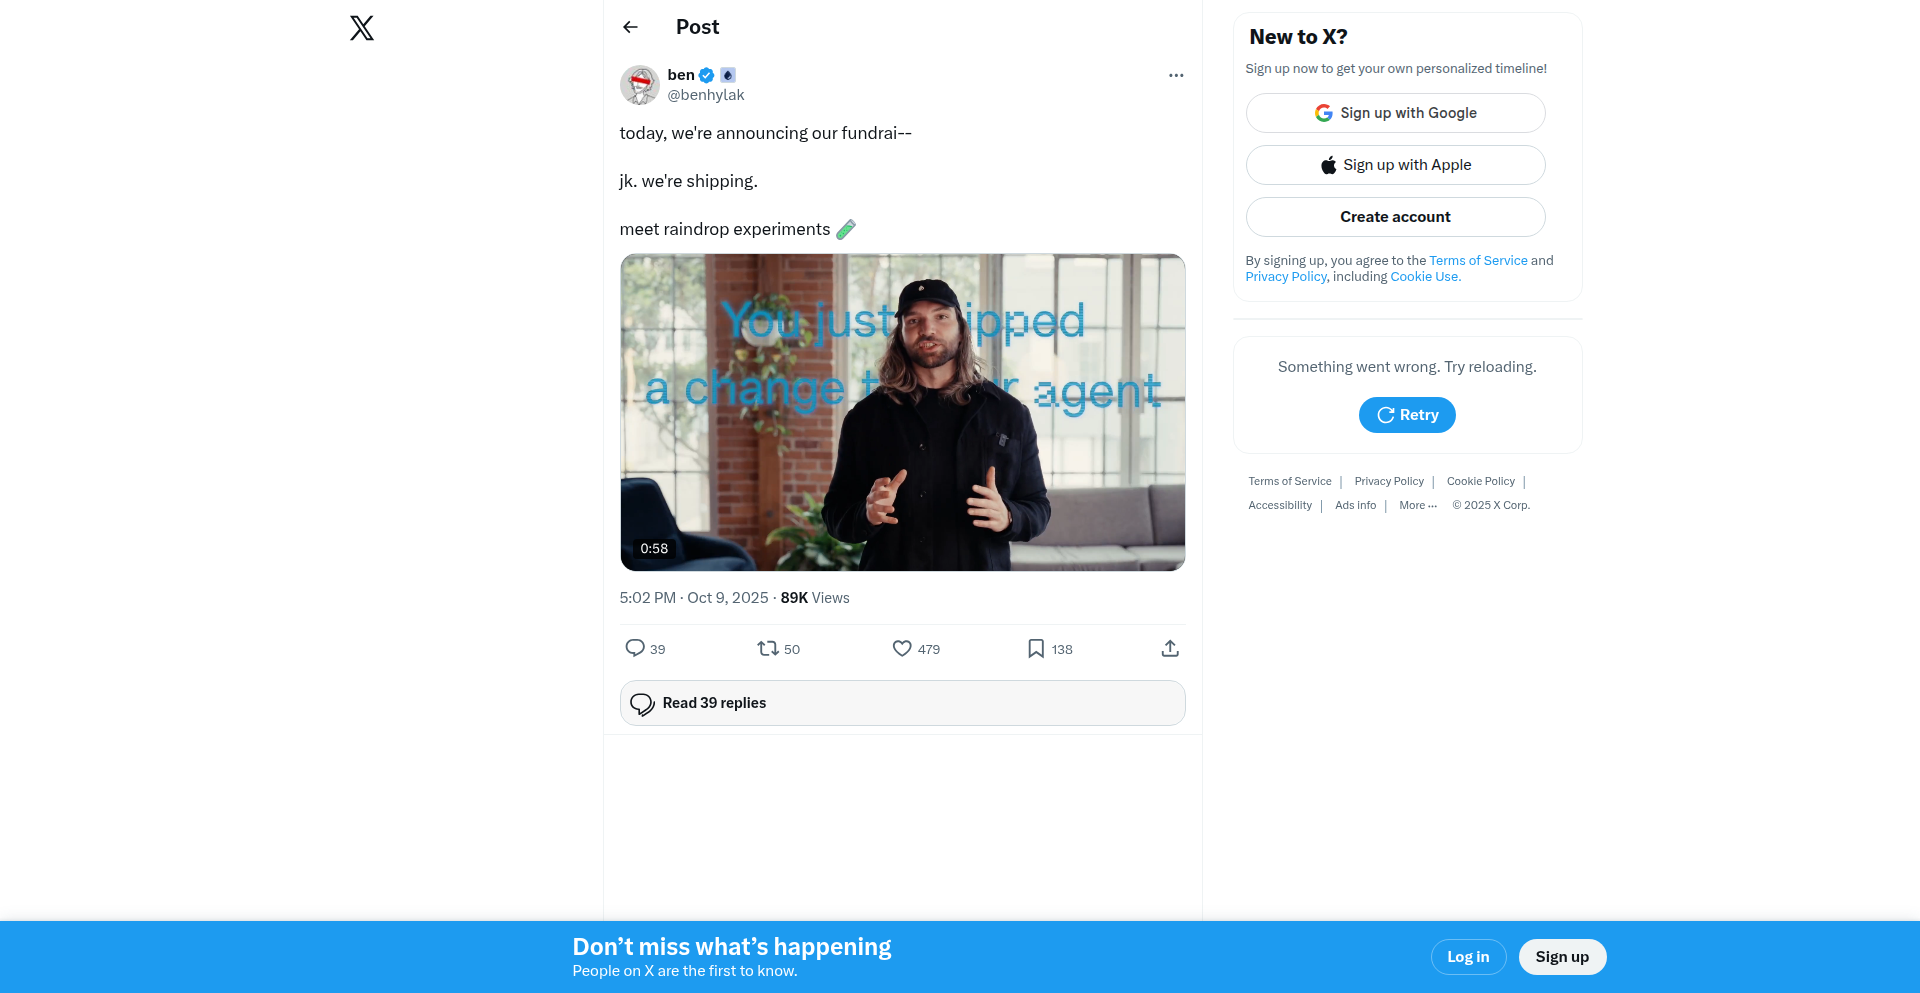Click the share post icon
1920x993 pixels.
coord(1170,649)
